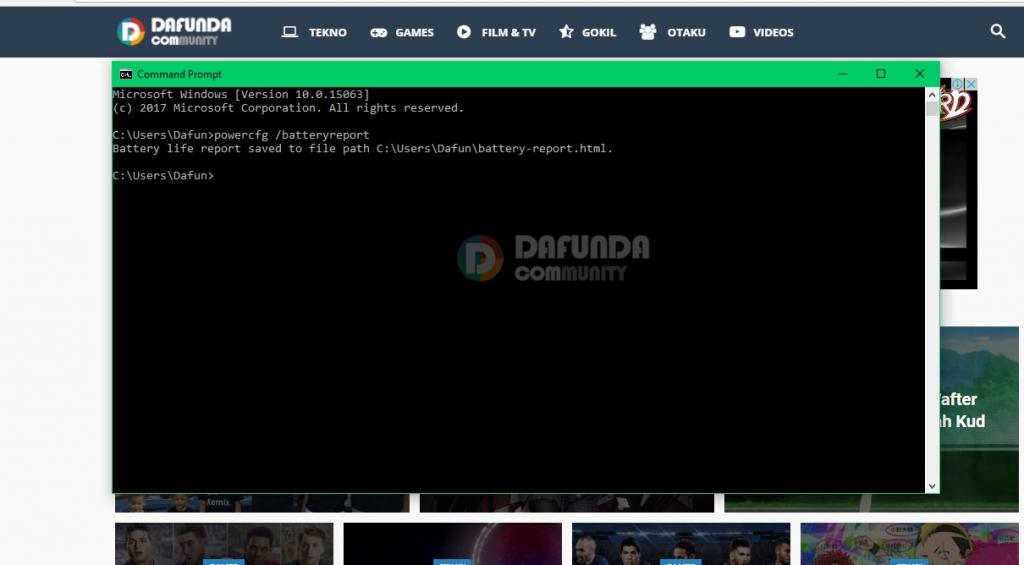
Task: Click the laptop icon beside TEKNO
Action: pos(290,32)
